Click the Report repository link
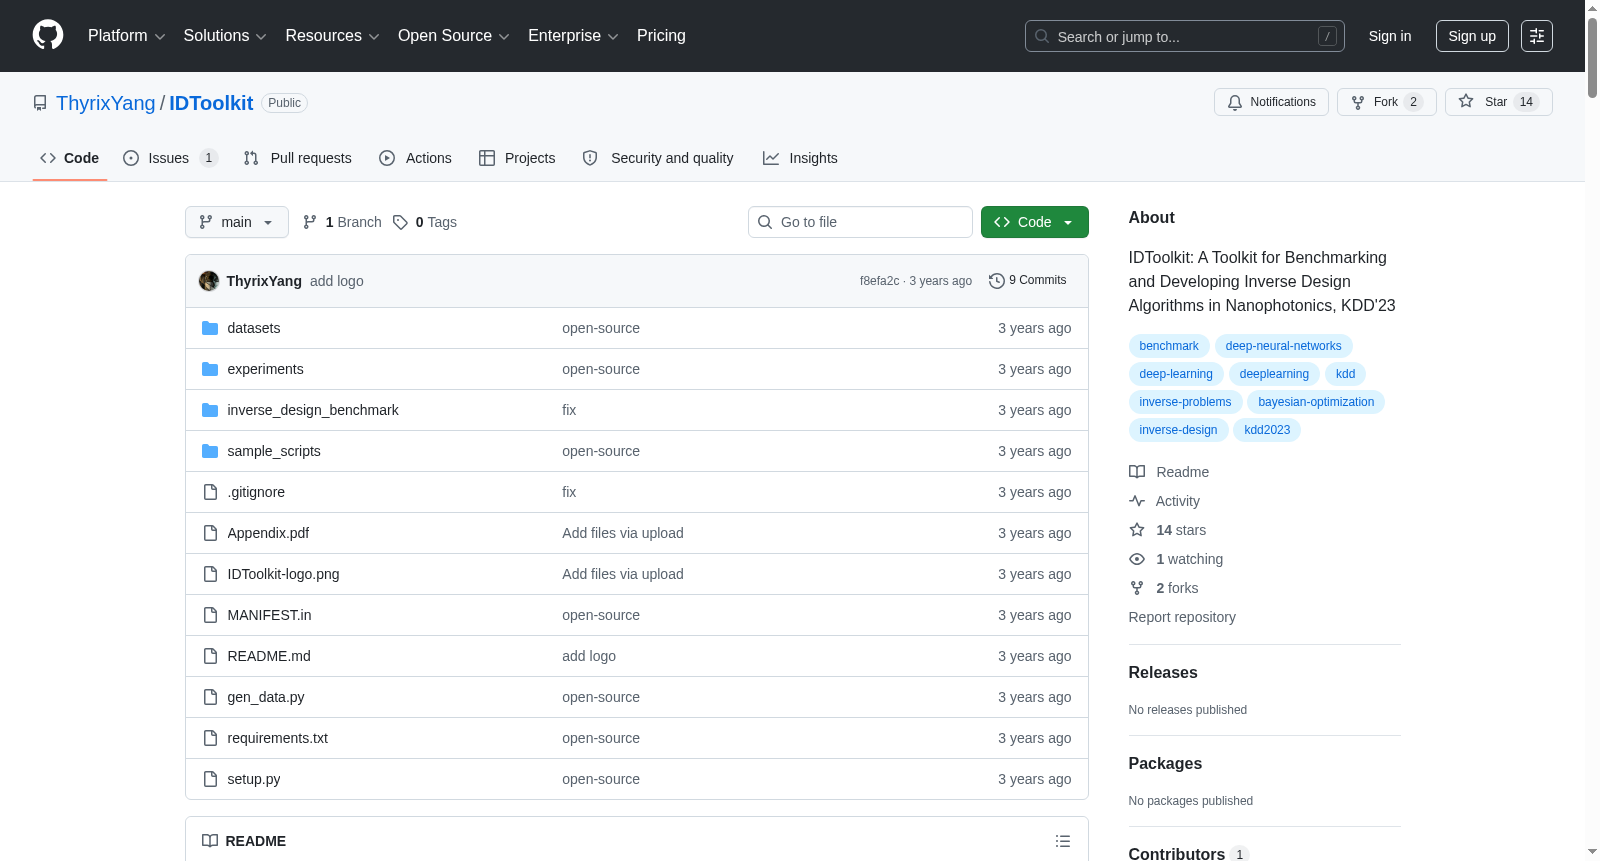 pos(1182,617)
